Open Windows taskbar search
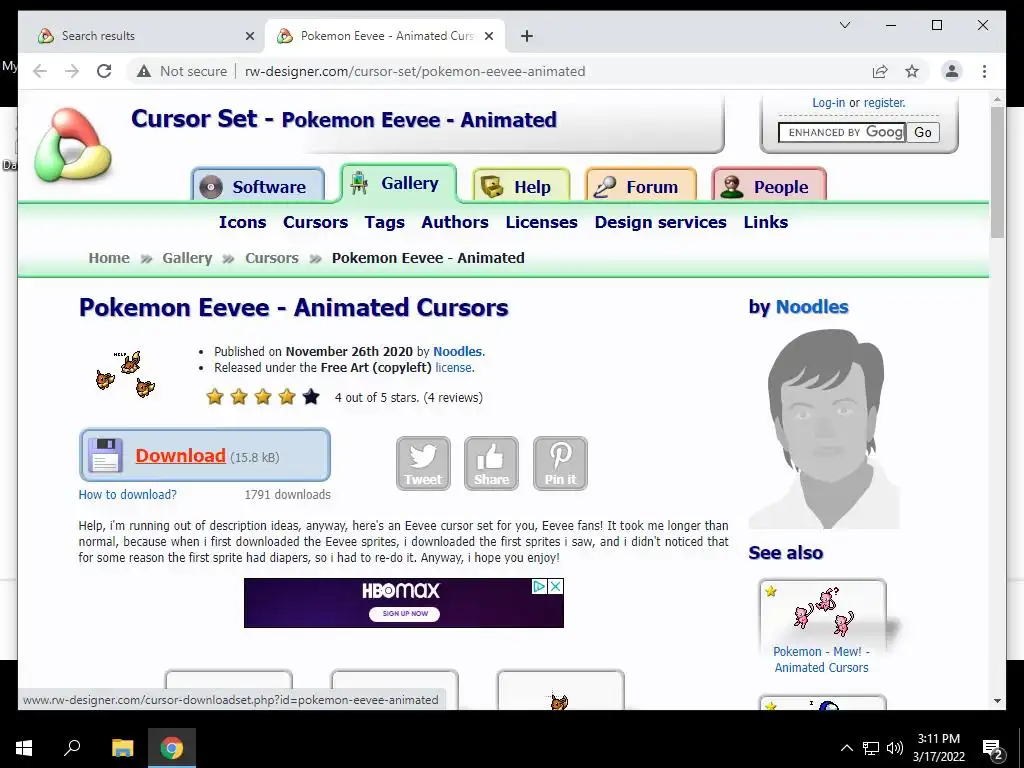Image resolution: width=1024 pixels, height=768 pixels. coord(72,748)
